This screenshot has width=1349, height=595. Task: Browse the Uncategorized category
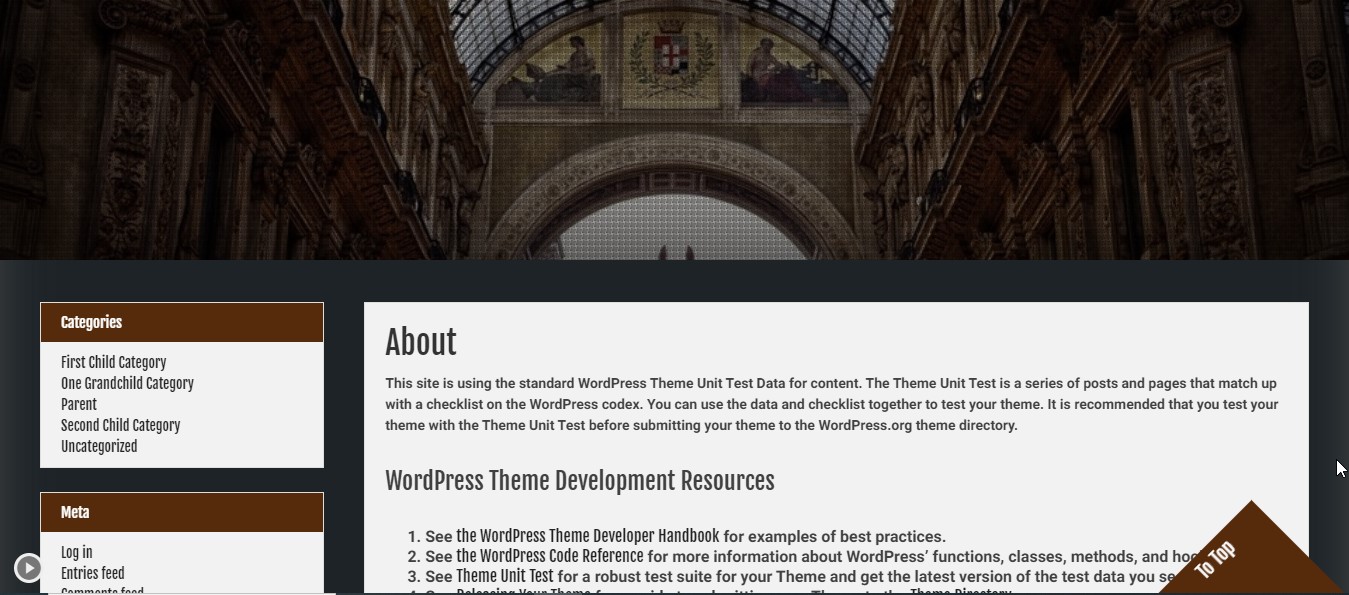tap(99, 446)
